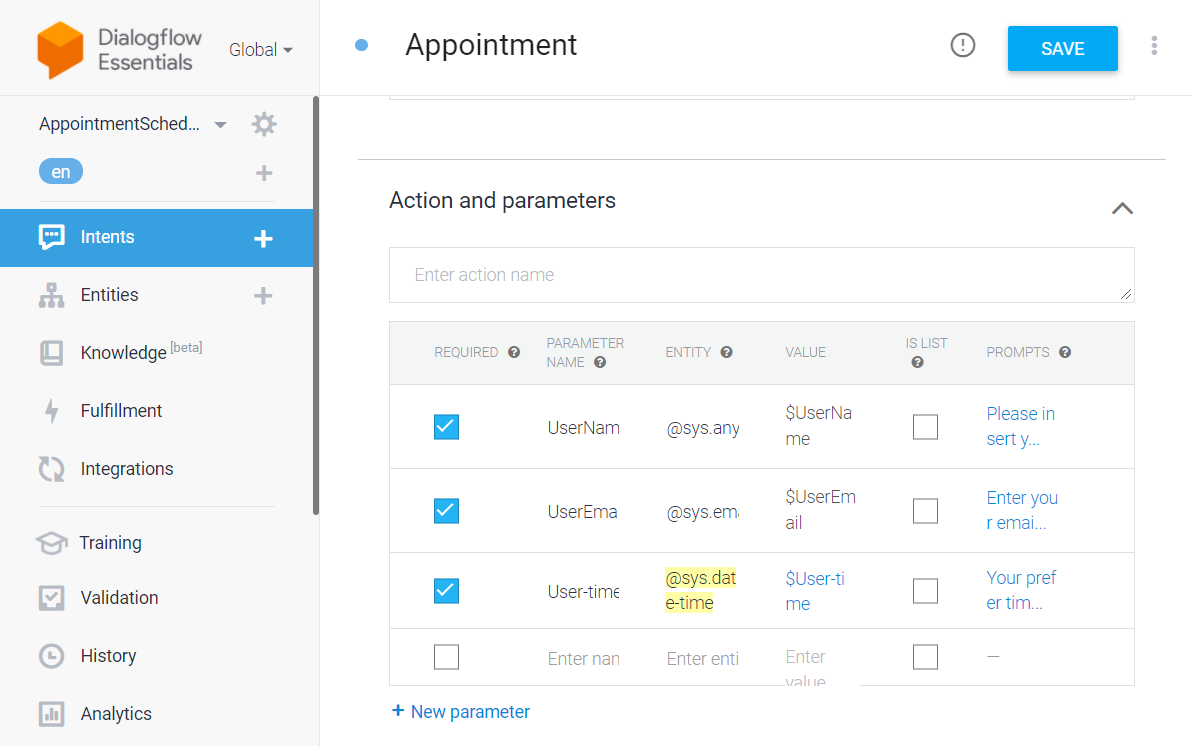Uncheck required for UserName parameter
This screenshot has width=1192, height=746.
(x=446, y=427)
